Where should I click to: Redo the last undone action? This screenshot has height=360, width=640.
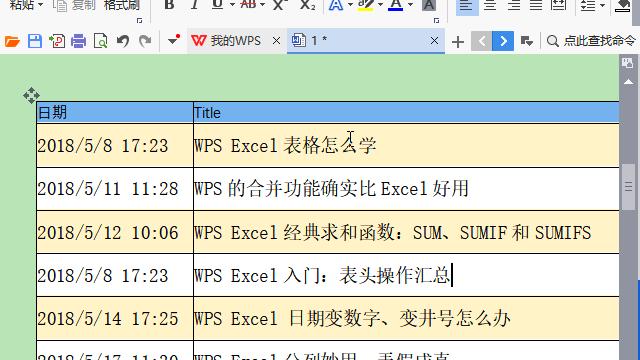point(145,41)
